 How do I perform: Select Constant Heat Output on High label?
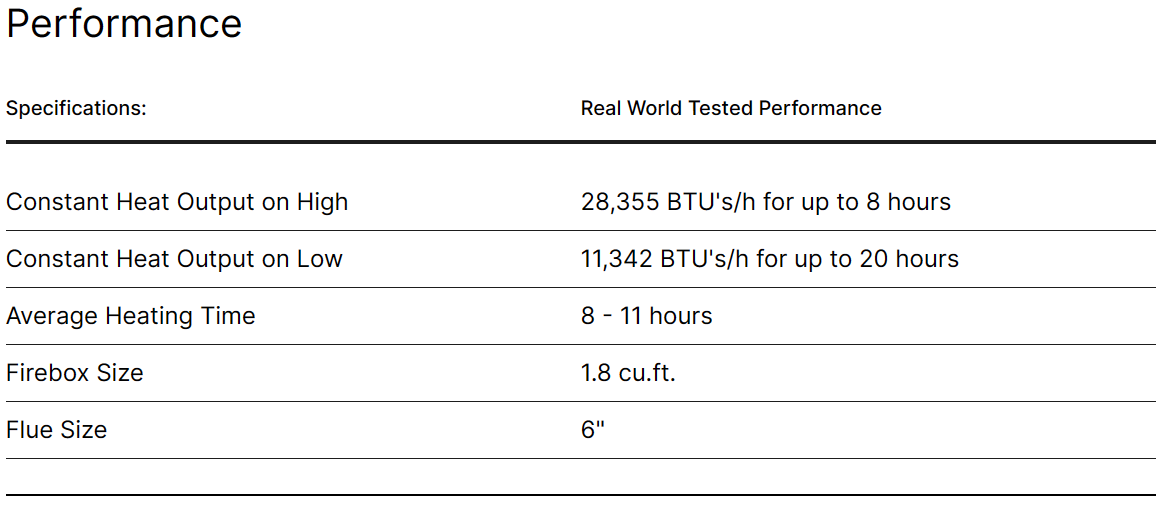[x=177, y=203]
